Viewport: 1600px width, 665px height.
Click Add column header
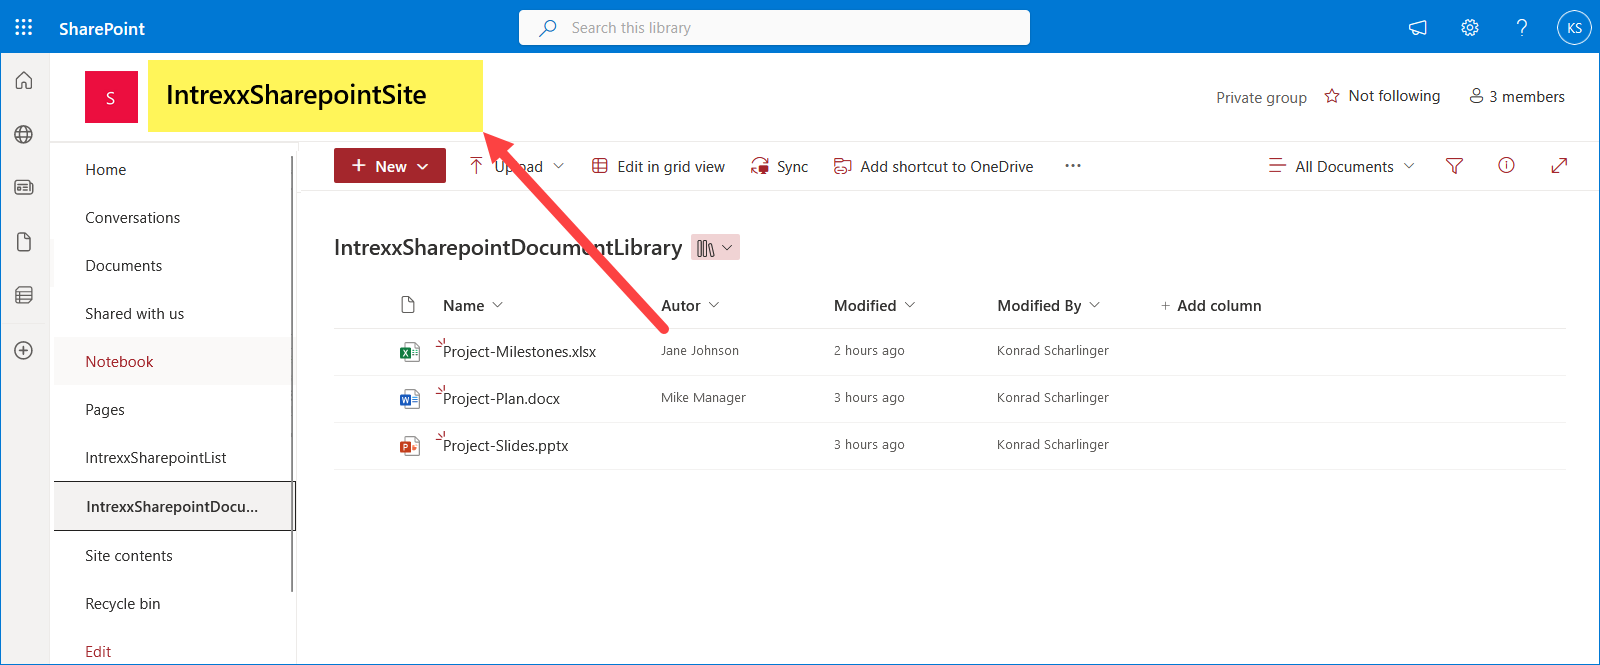[x=1210, y=306]
